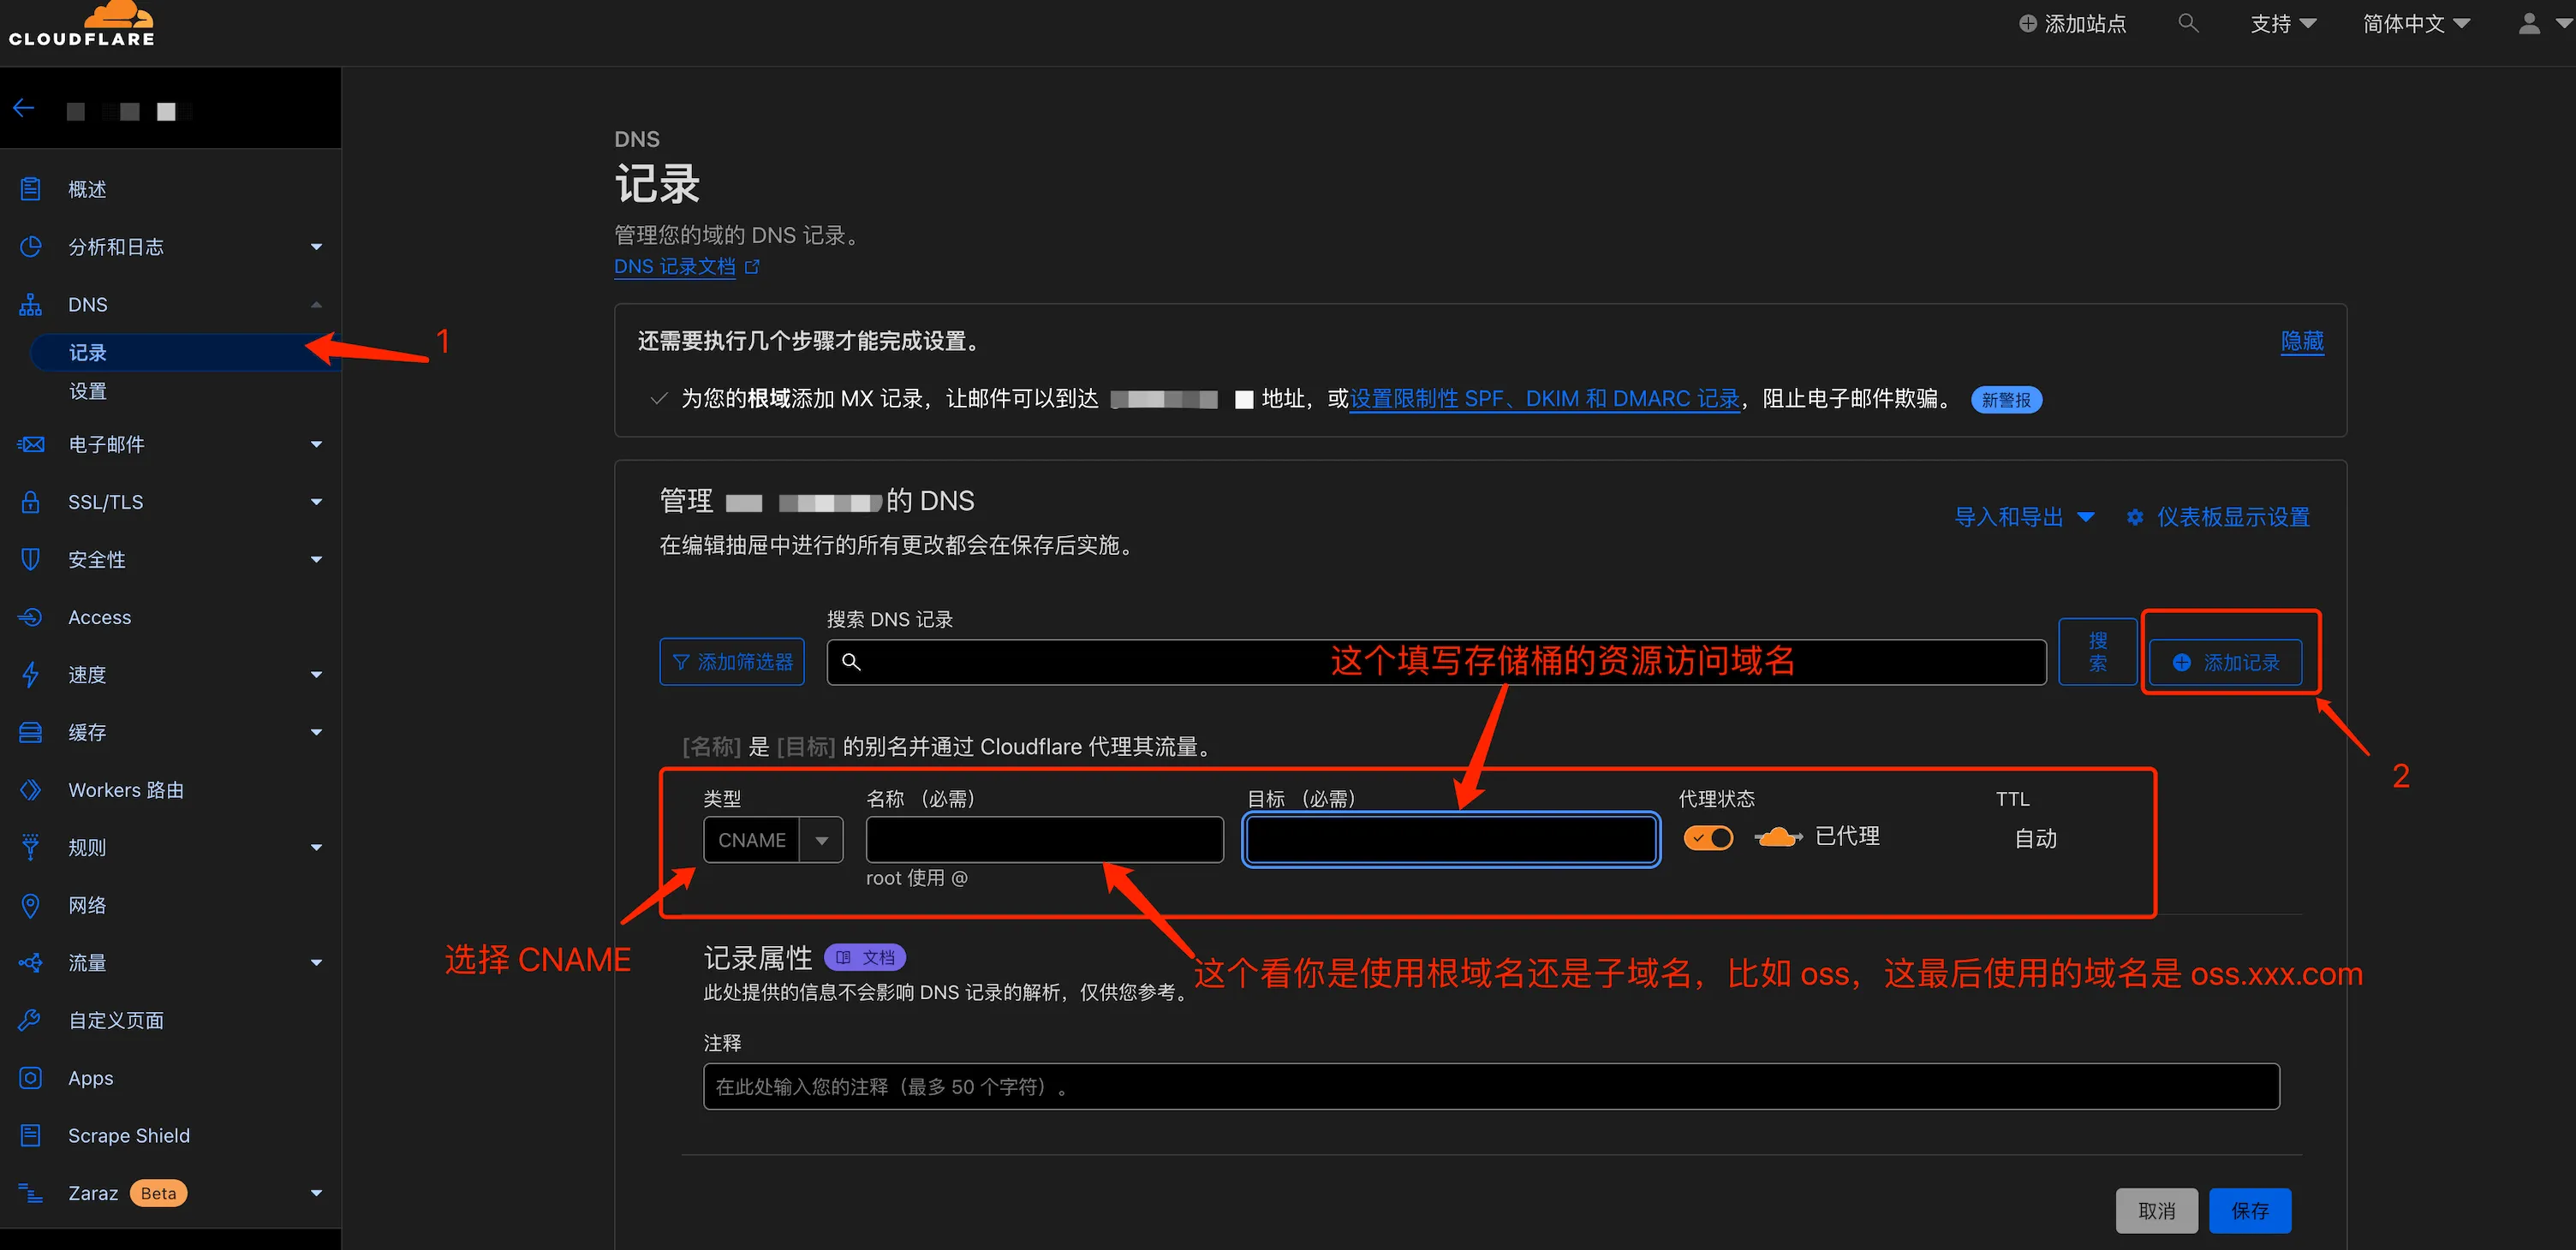Open the 支持 support menu
This screenshot has width=2576, height=1250.
(x=2283, y=24)
